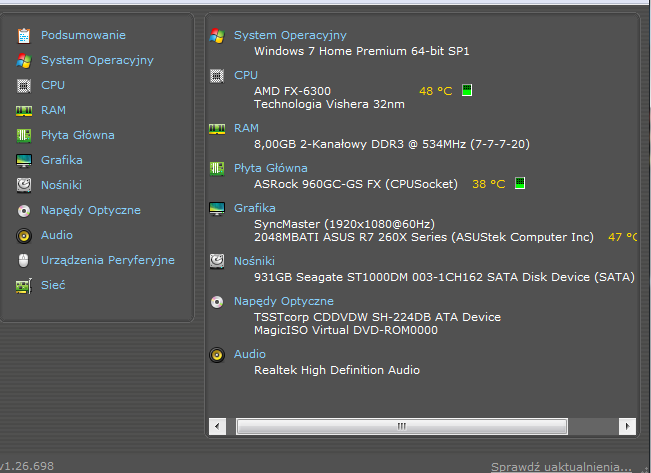Click the SyncMaster (1920x1080@60Hz) text
The height and width of the screenshot is (473, 651).
344,224
